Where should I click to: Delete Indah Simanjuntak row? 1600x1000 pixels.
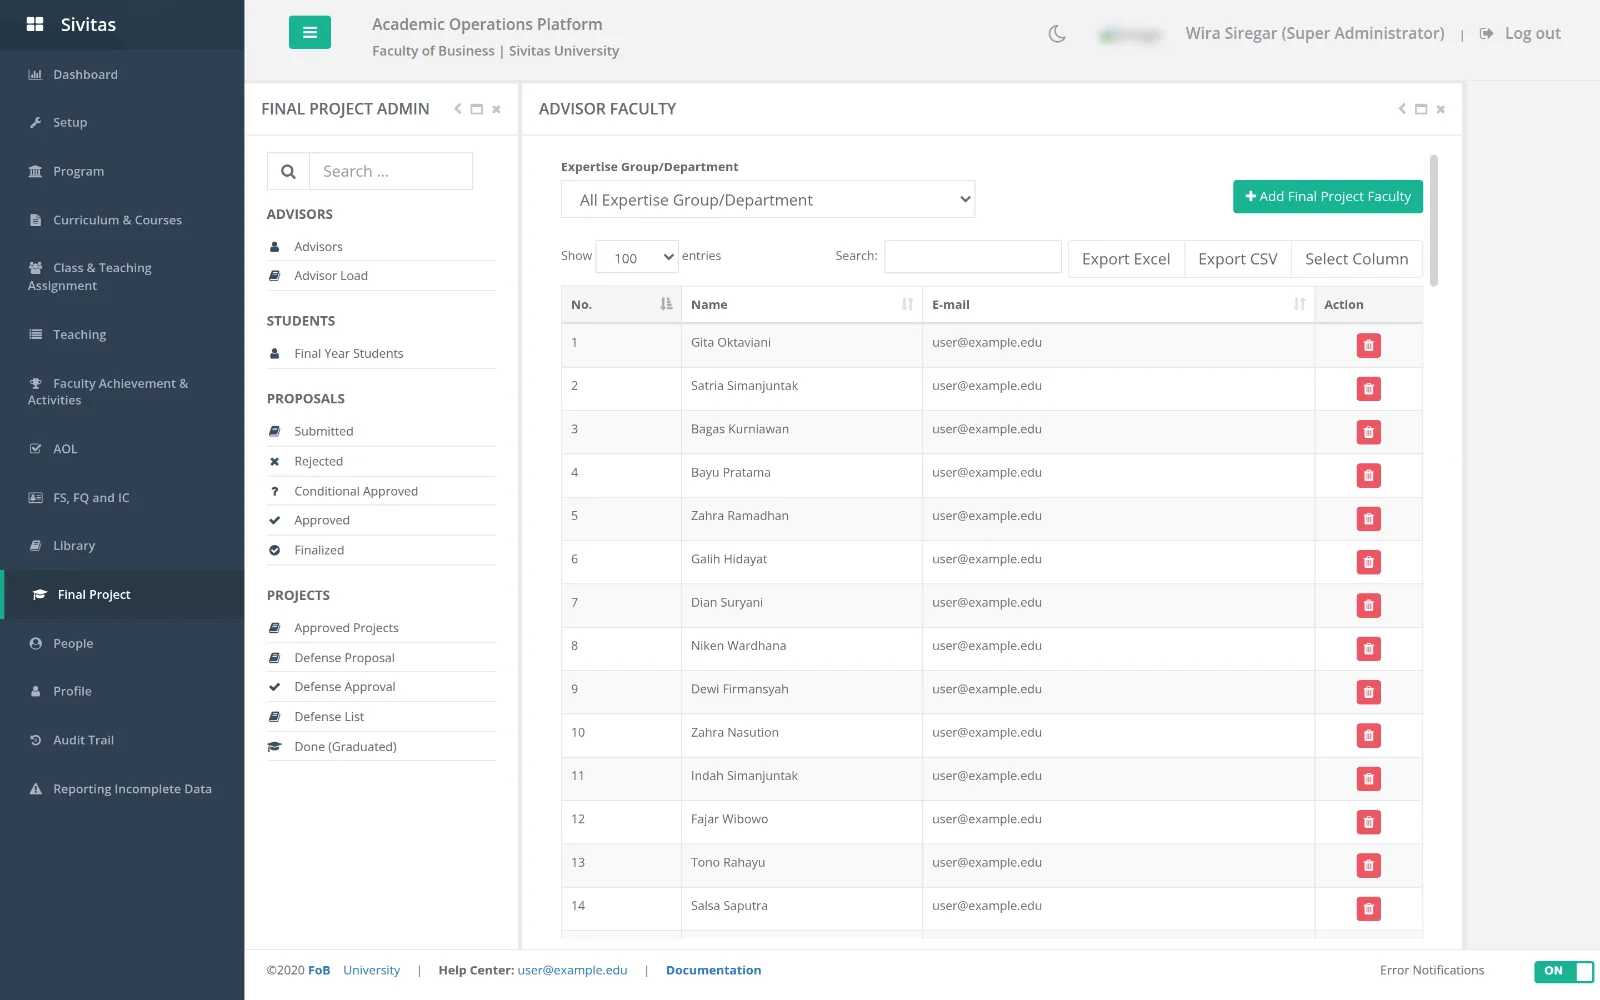[1368, 778]
